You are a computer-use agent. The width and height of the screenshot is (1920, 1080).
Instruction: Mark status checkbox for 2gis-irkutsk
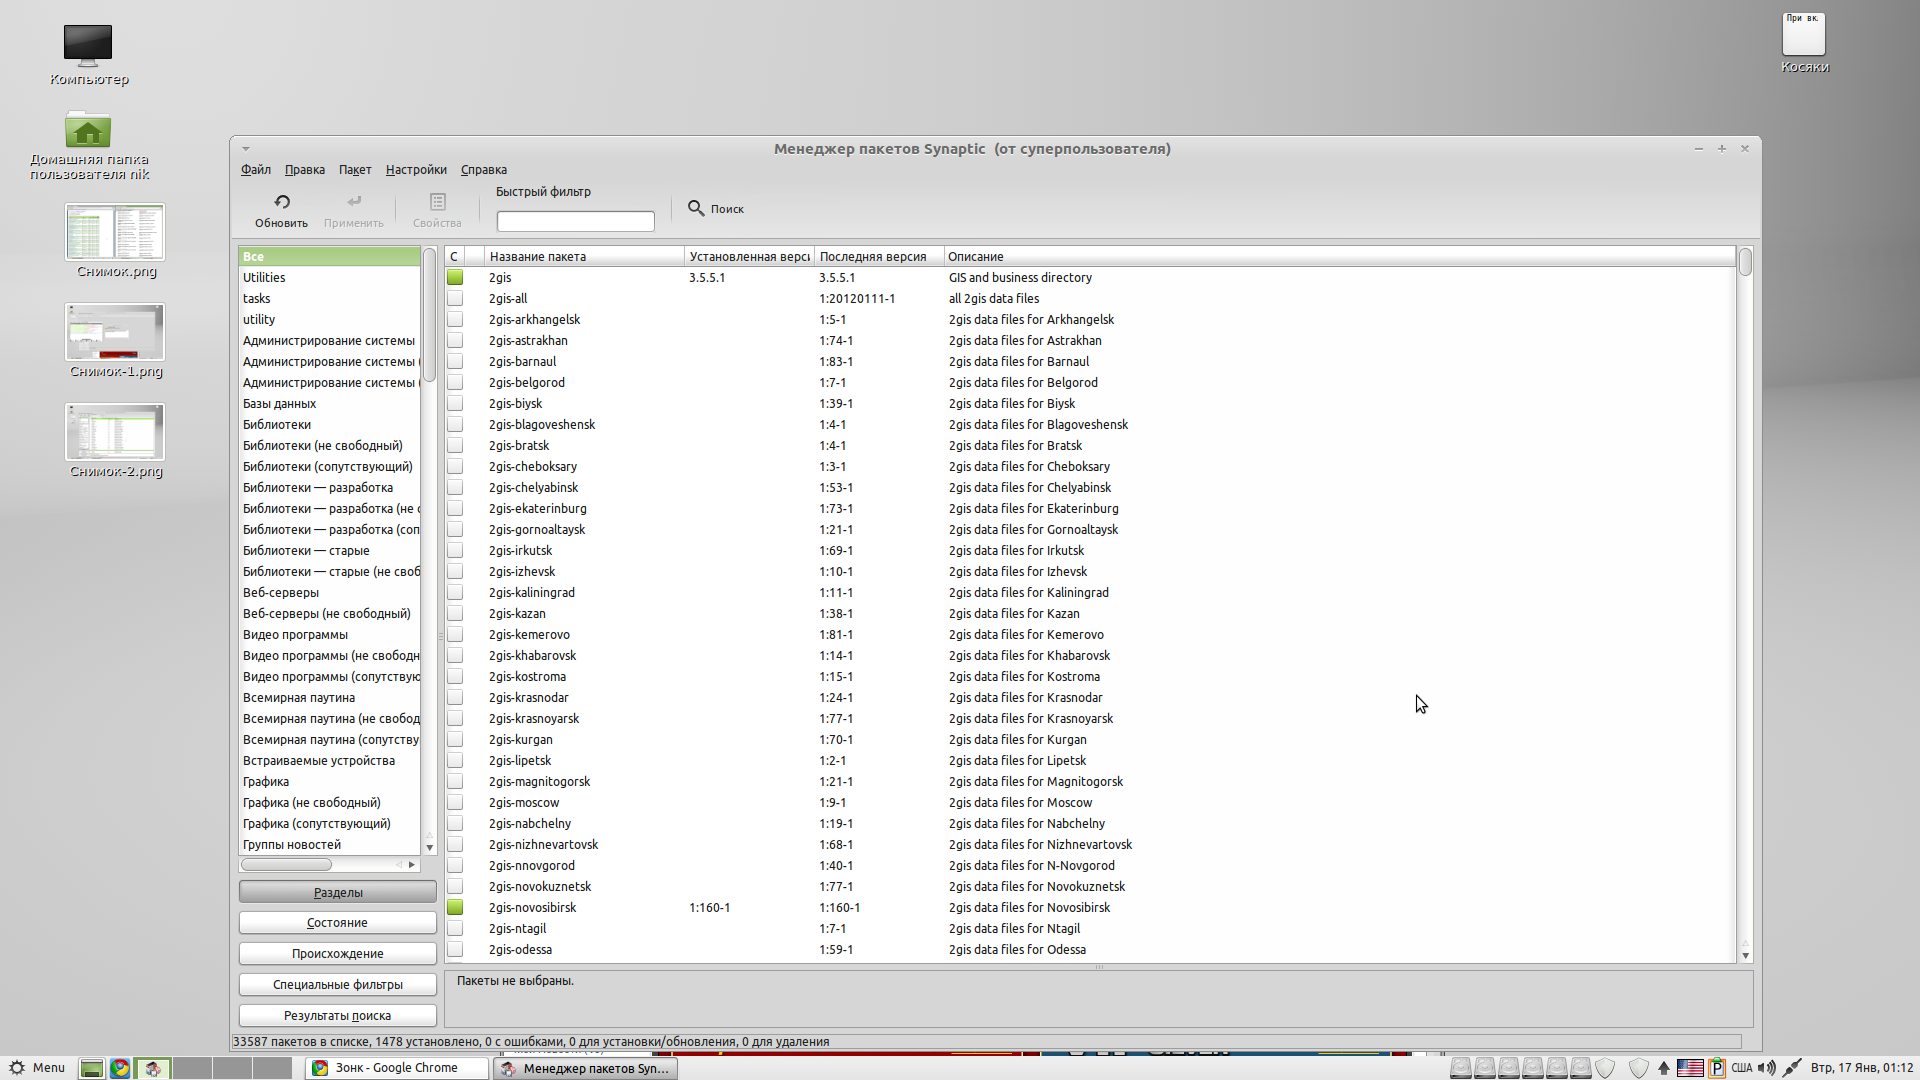(x=455, y=550)
